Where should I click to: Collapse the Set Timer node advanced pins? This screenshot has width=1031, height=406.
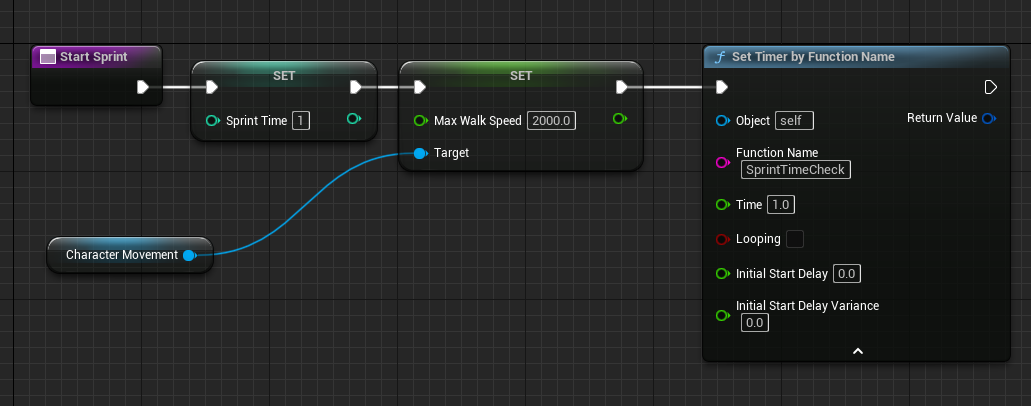(857, 351)
